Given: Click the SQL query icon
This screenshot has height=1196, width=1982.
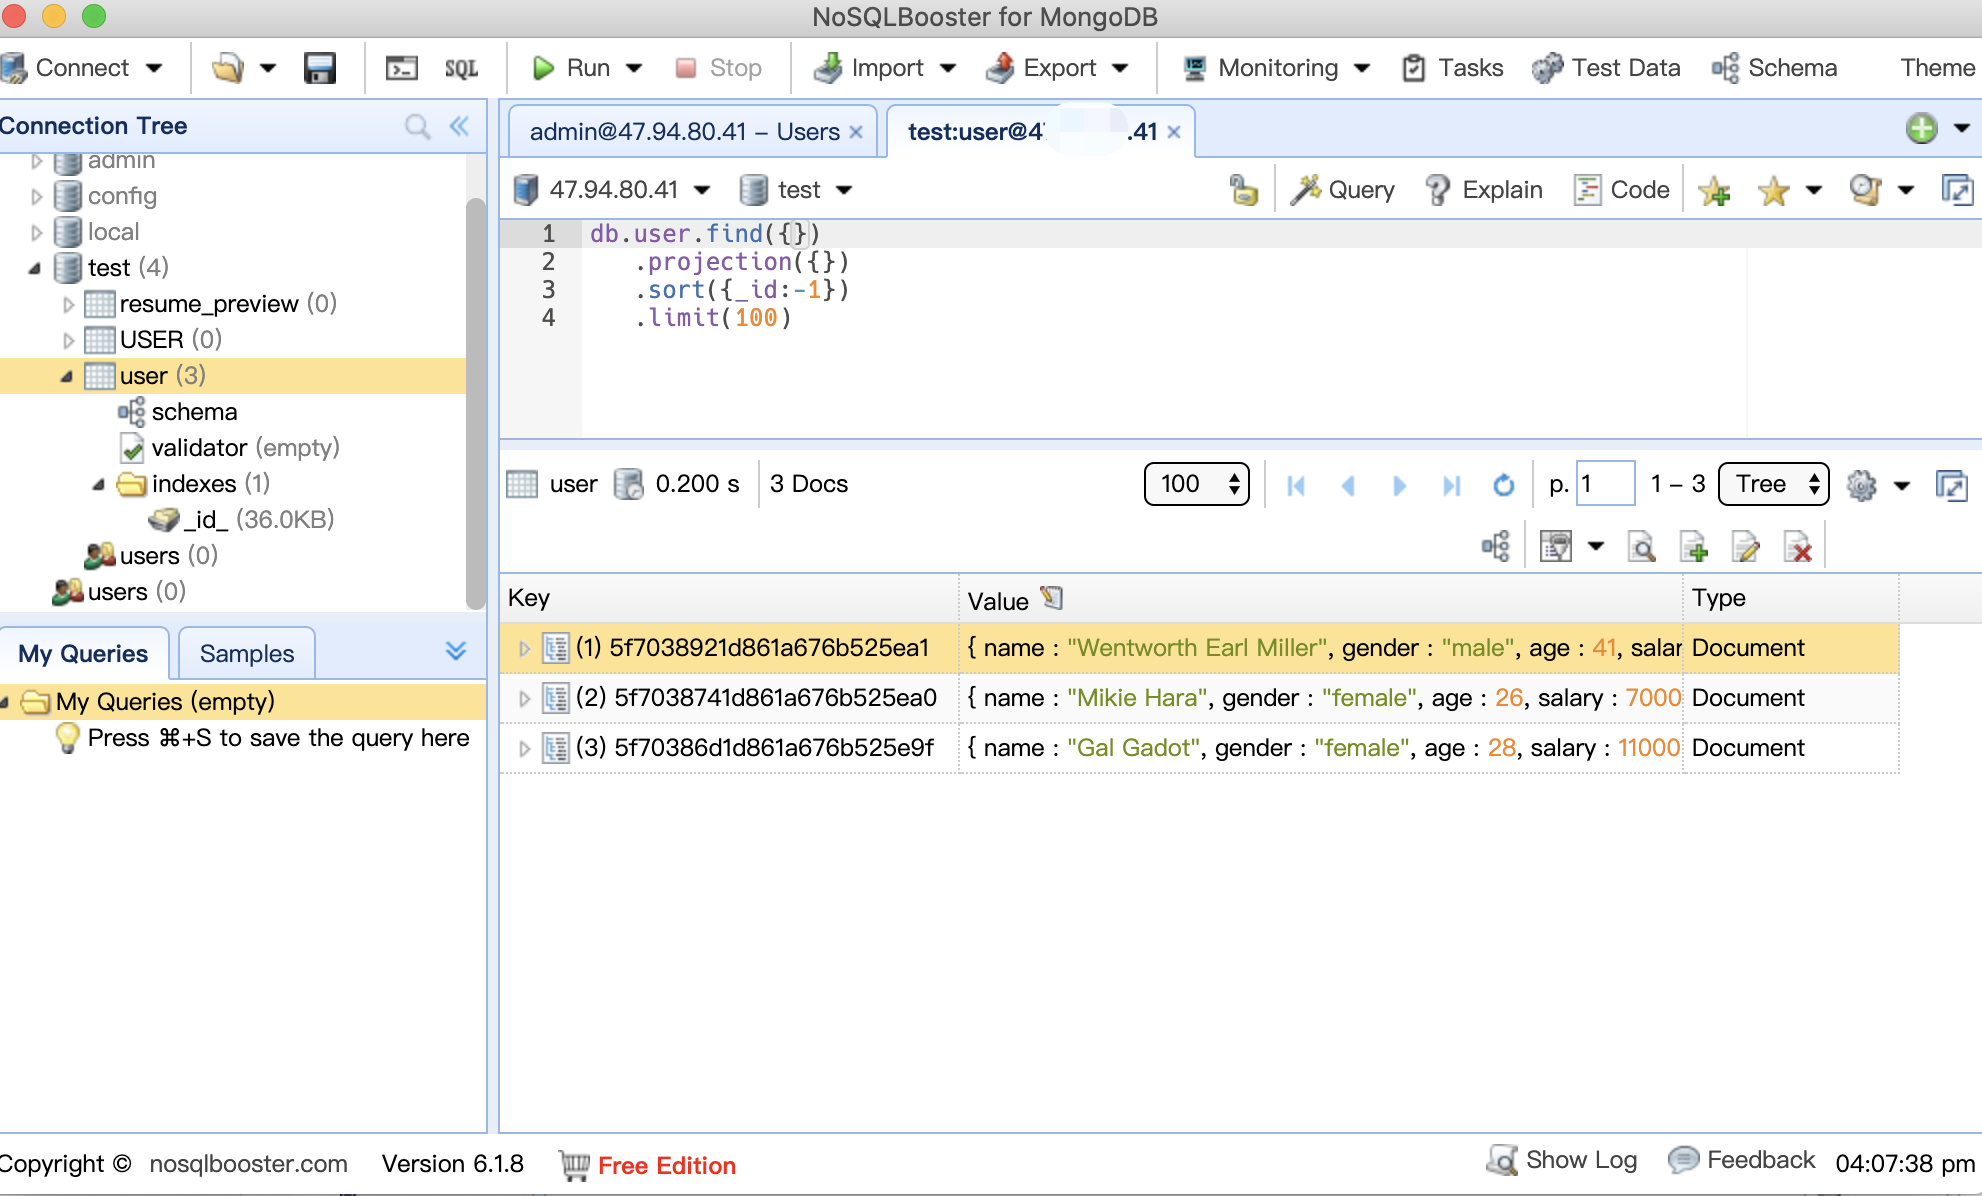Looking at the screenshot, I should pyautogui.click(x=461, y=68).
